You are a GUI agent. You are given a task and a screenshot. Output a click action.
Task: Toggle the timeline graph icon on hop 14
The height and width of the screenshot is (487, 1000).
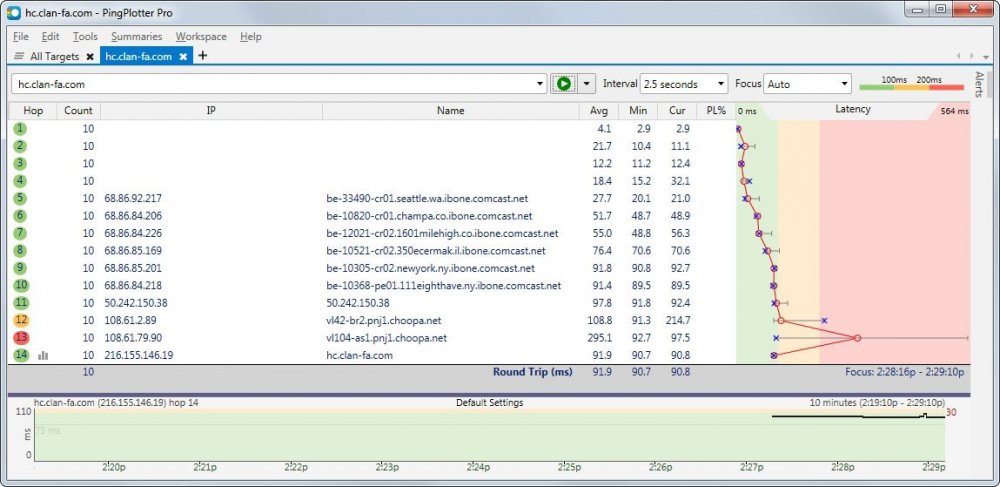coord(43,356)
